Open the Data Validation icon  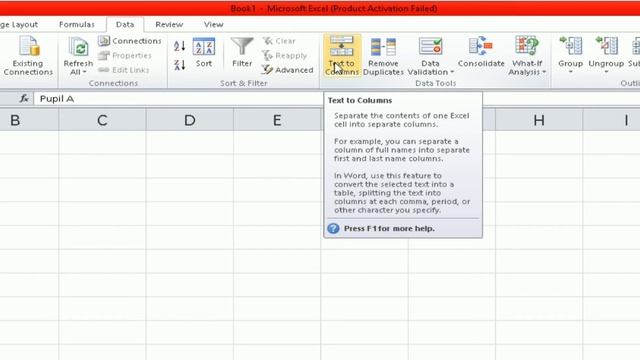(x=430, y=47)
